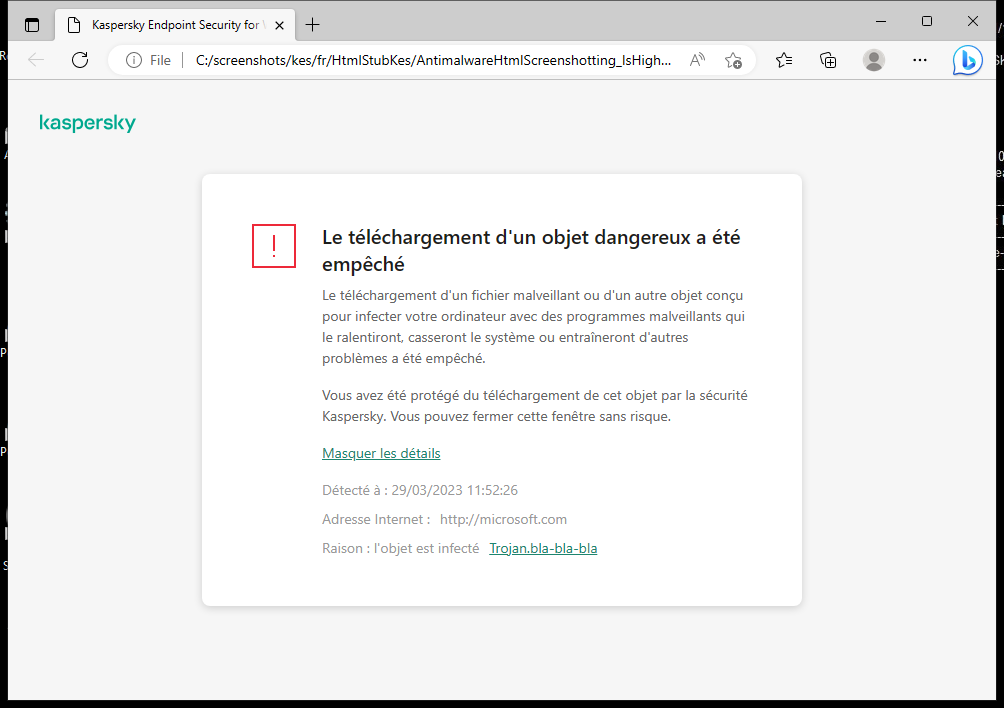Open the tab actions menu
1004x708 pixels.
31,24
